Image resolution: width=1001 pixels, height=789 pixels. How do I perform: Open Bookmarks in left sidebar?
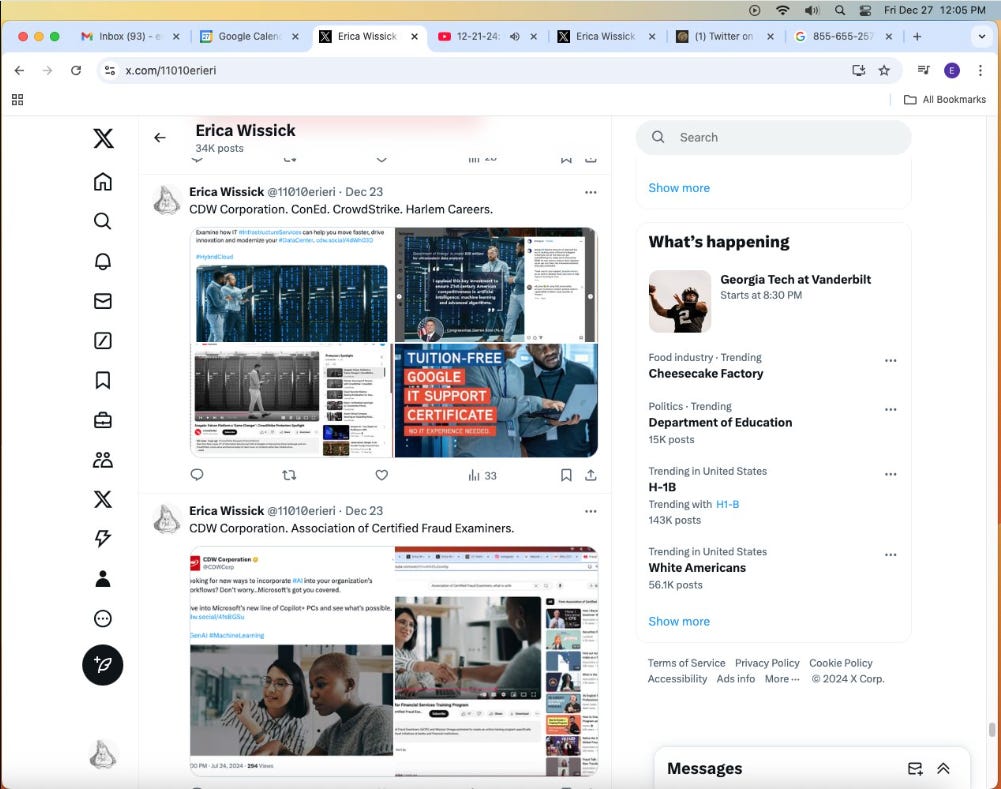point(103,380)
